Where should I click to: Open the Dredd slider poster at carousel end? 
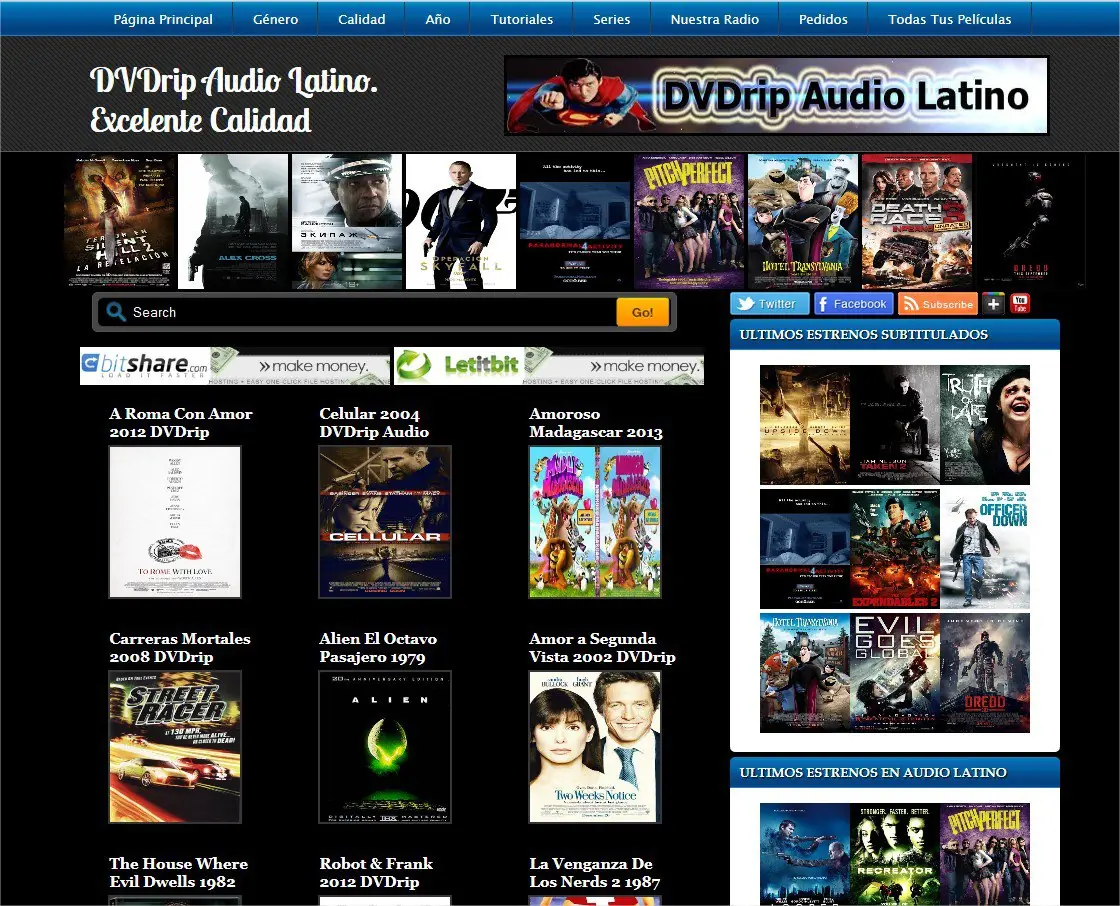coord(1031,221)
